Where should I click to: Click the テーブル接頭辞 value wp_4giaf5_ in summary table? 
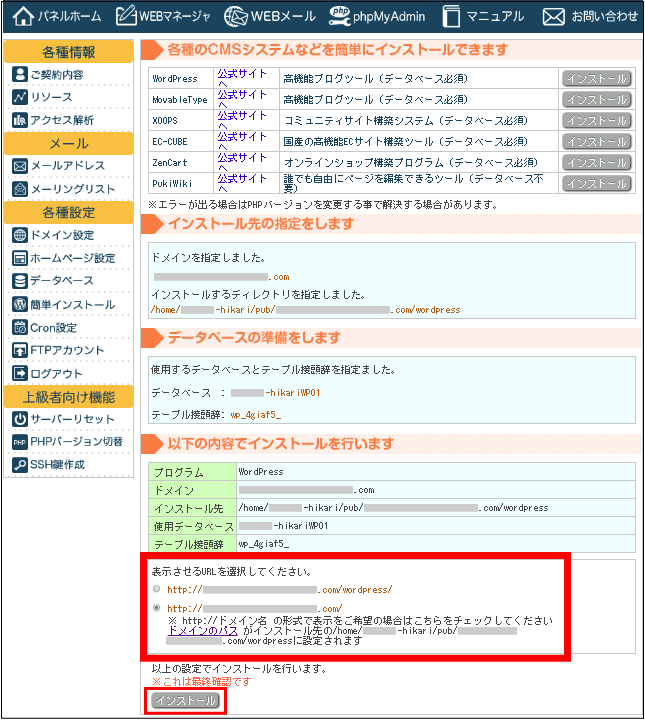264,544
